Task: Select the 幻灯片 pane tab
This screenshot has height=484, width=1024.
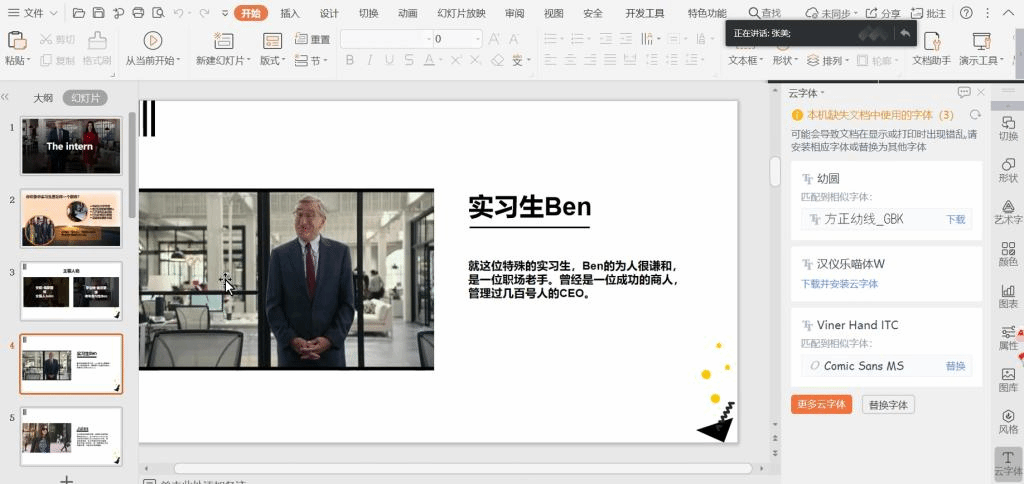Action: [86, 98]
